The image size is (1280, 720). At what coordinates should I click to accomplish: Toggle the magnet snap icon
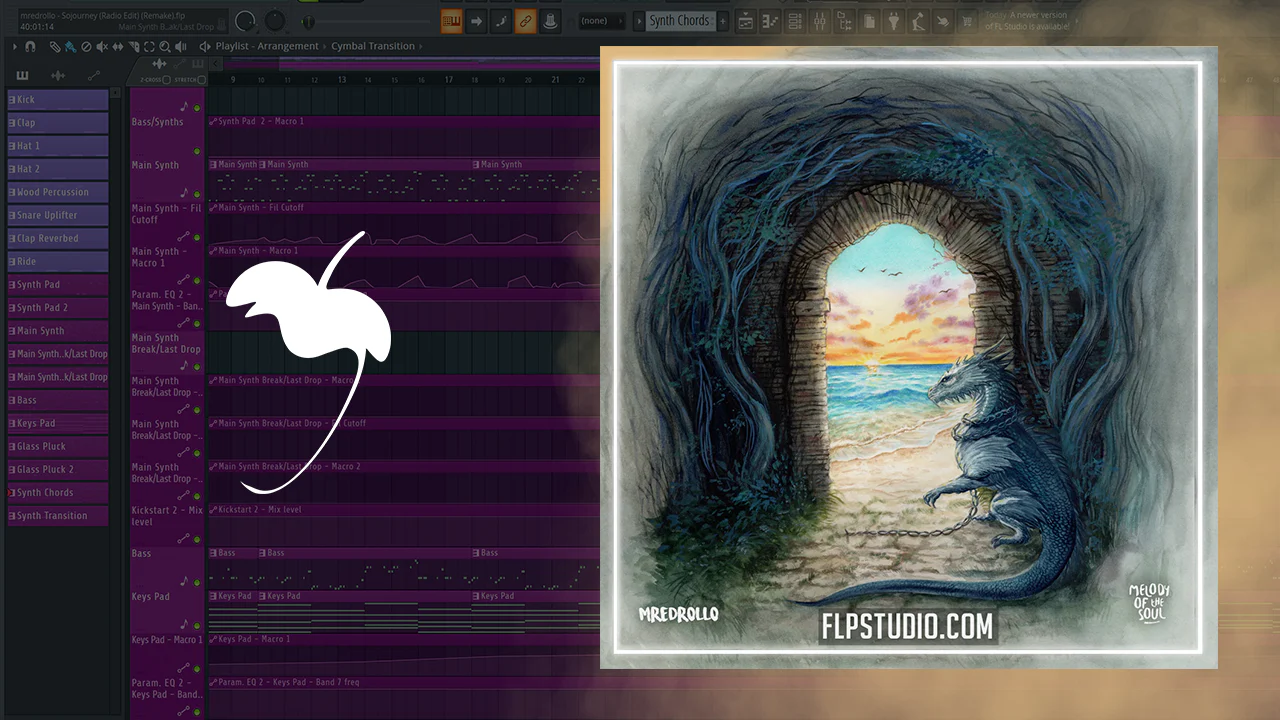[30, 46]
